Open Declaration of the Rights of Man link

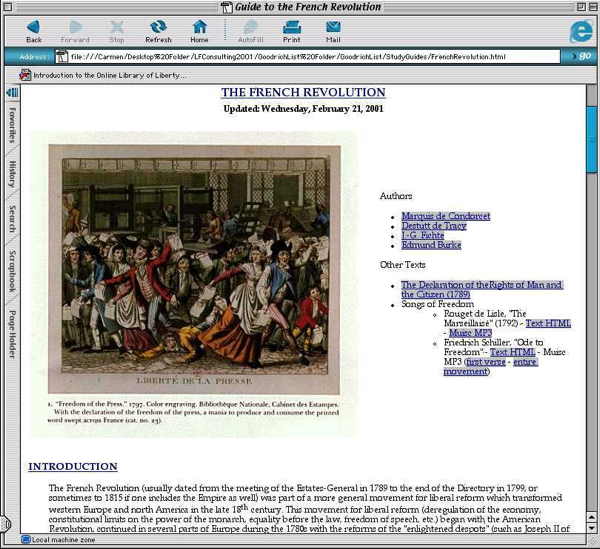pos(481,290)
